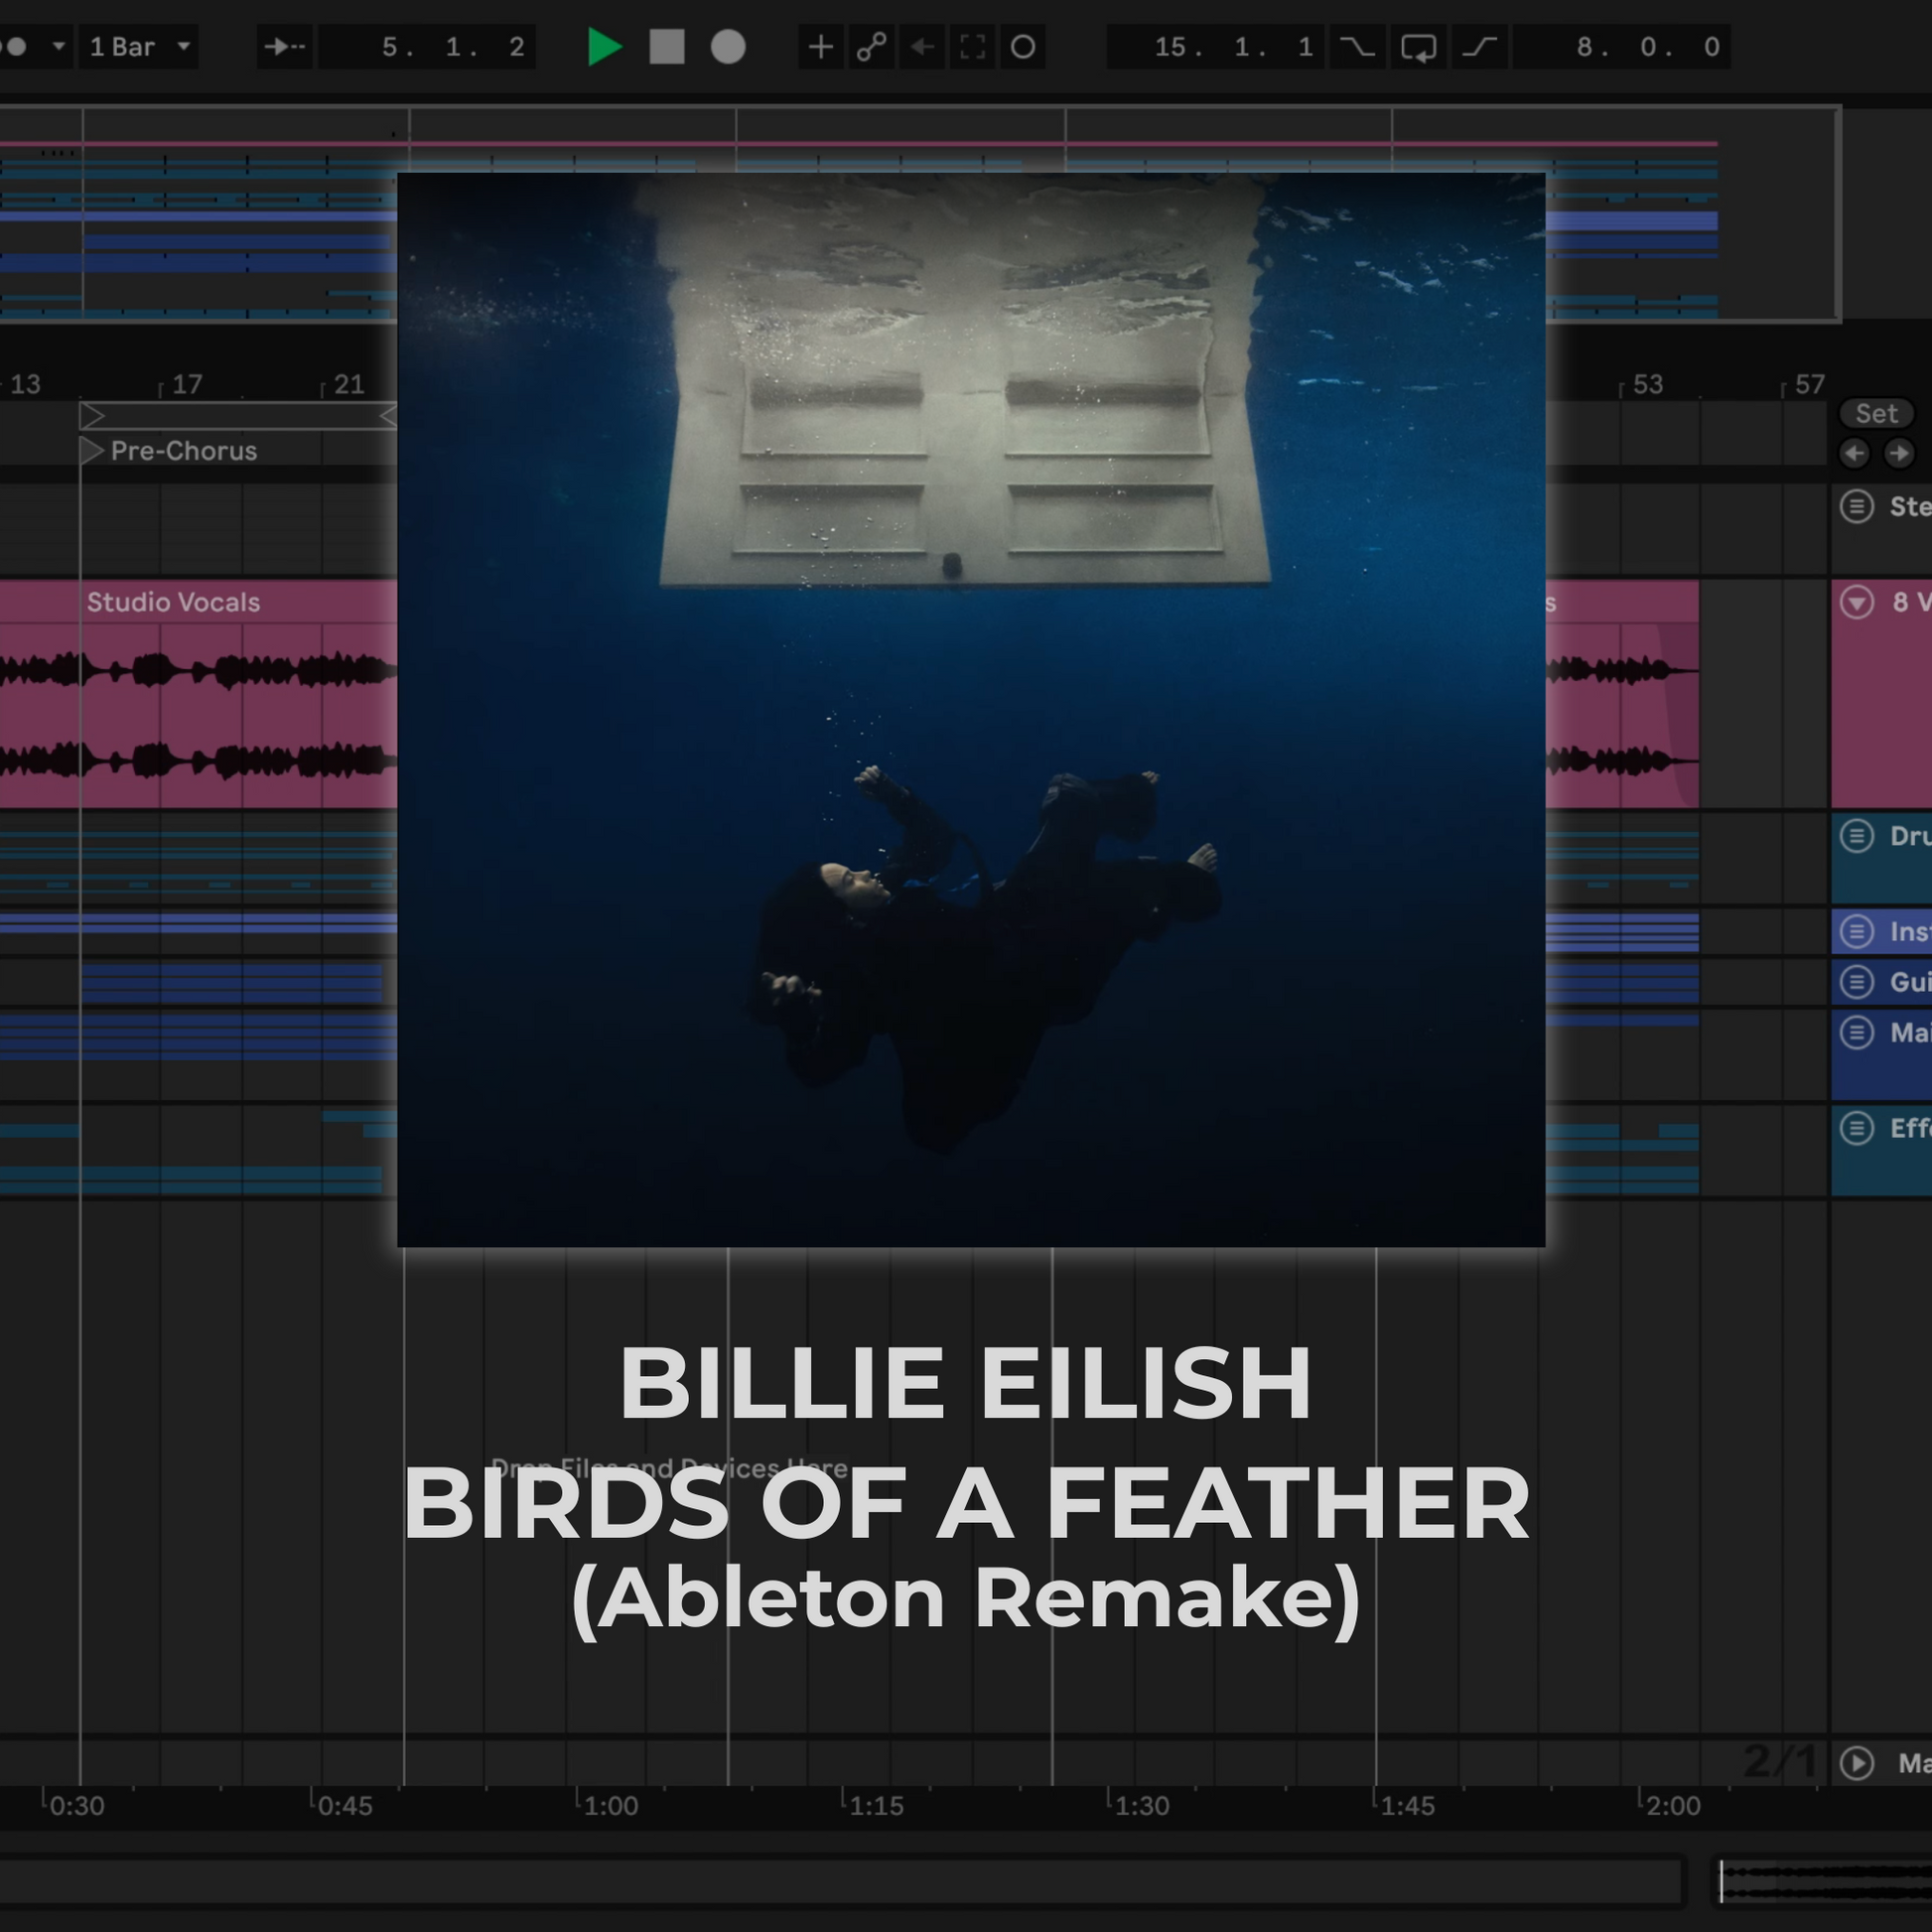The width and height of the screenshot is (1932, 1932).
Task: Unfold the Ma group track below Gui
Action: [x=1857, y=1032]
